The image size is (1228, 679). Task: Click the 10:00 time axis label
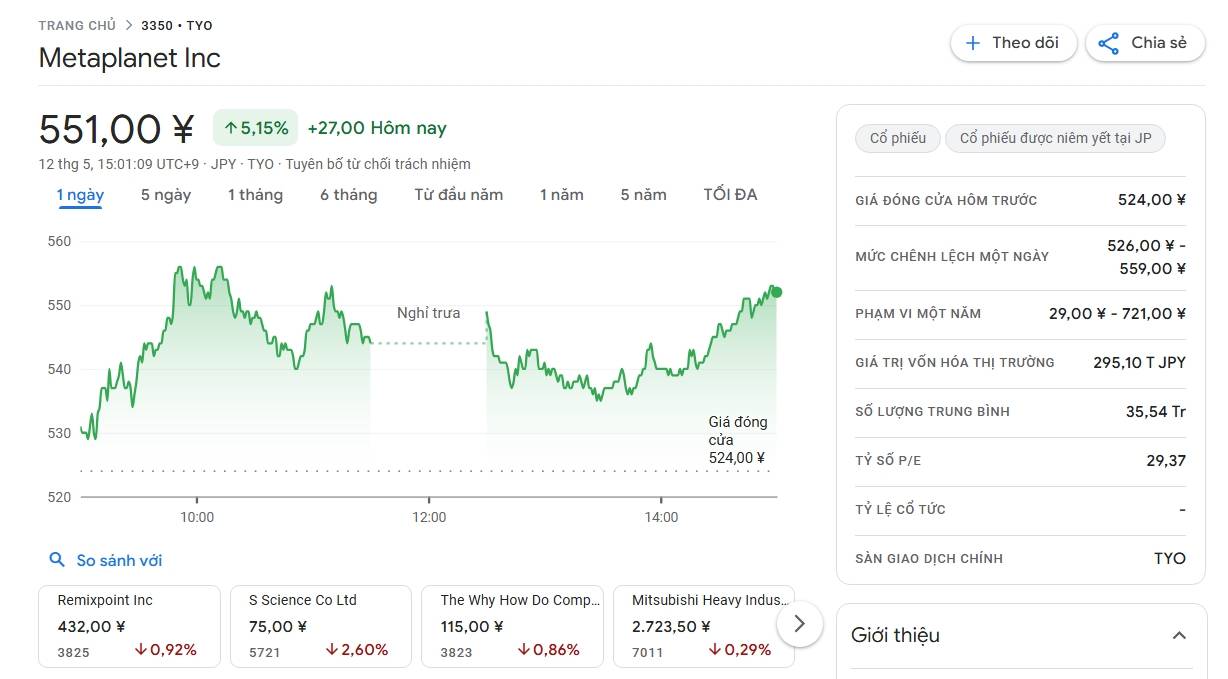pyautogui.click(x=197, y=517)
